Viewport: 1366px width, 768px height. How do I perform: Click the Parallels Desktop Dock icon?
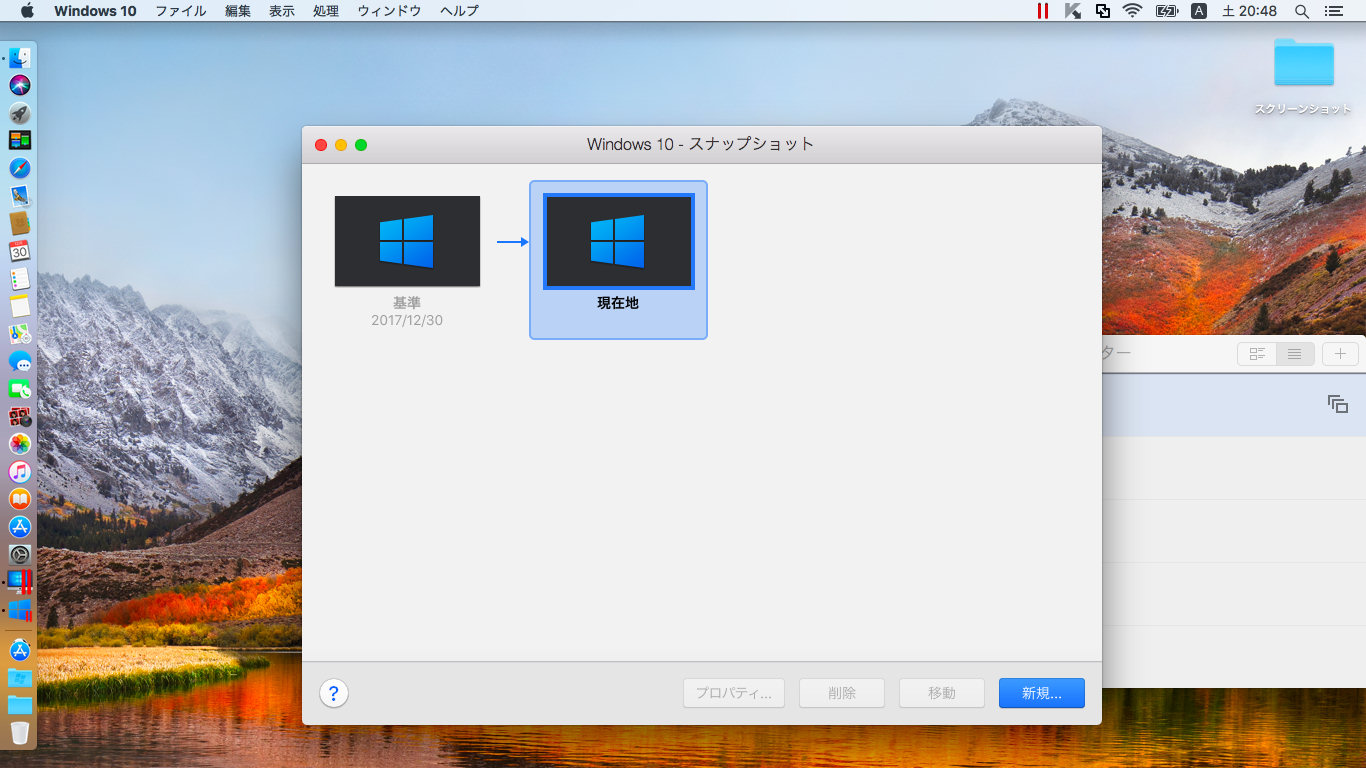point(20,581)
